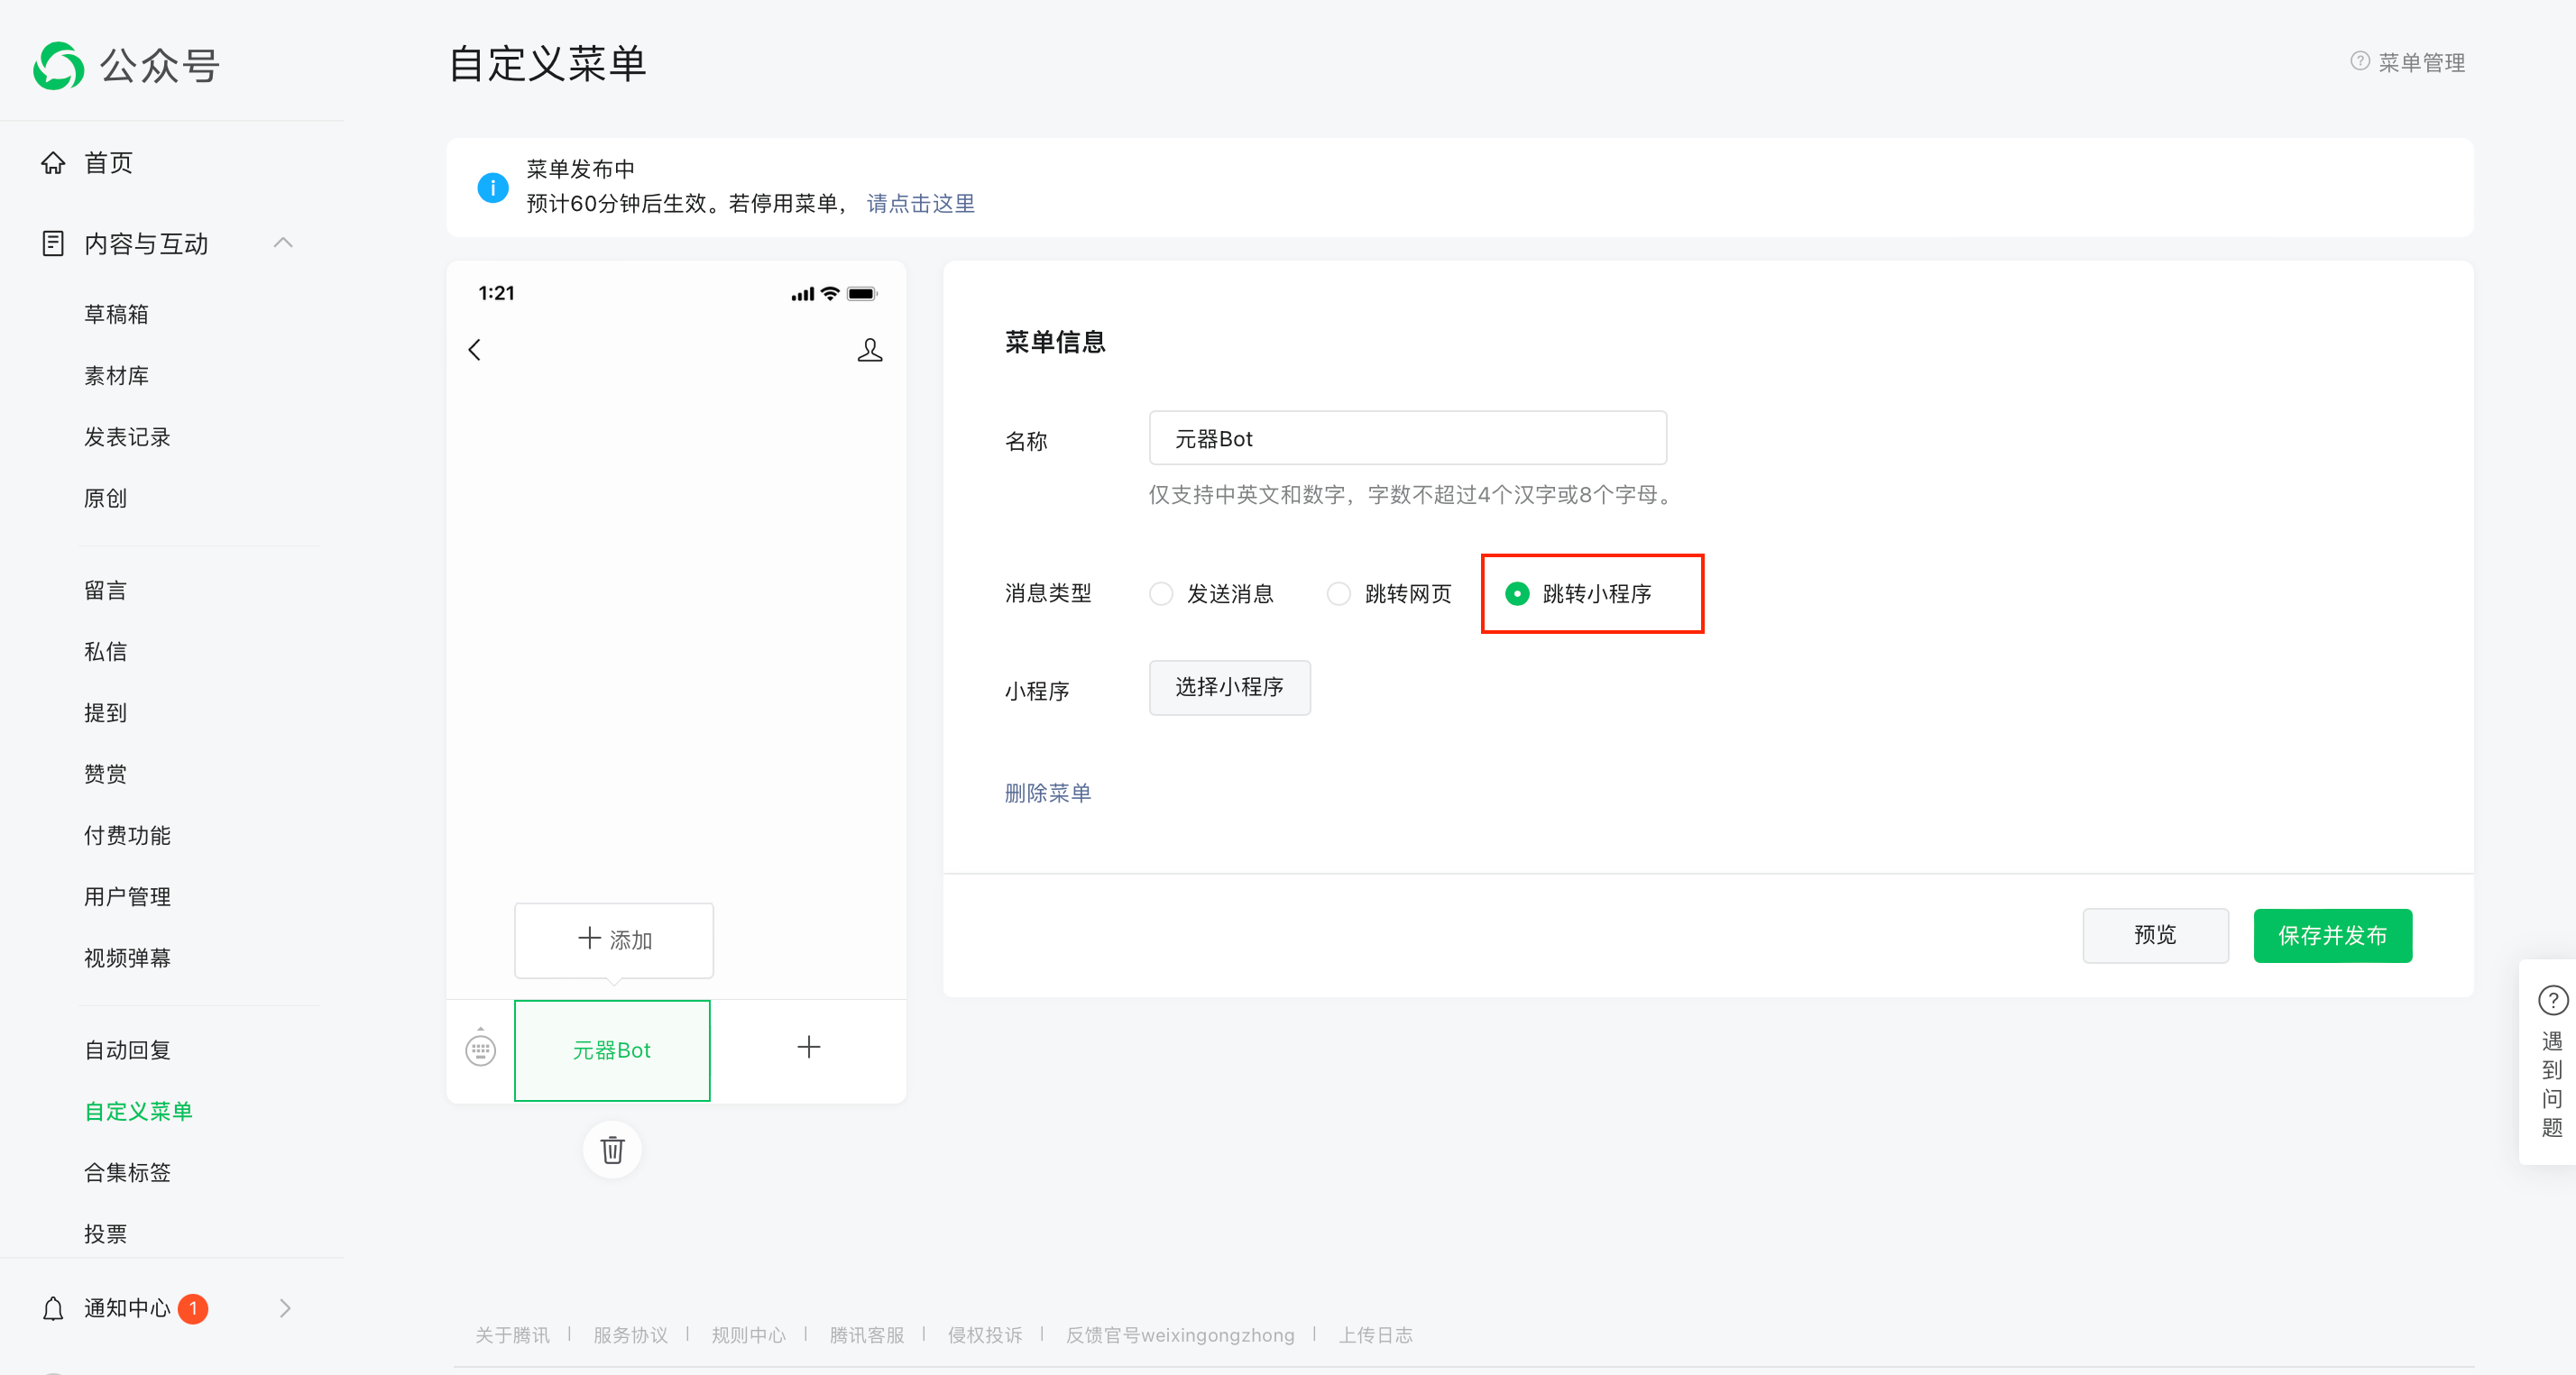Select the 发送消息 radio option
The height and width of the screenshot is (1375, 2576).
pyautogui.click(x=1161, y=594)
